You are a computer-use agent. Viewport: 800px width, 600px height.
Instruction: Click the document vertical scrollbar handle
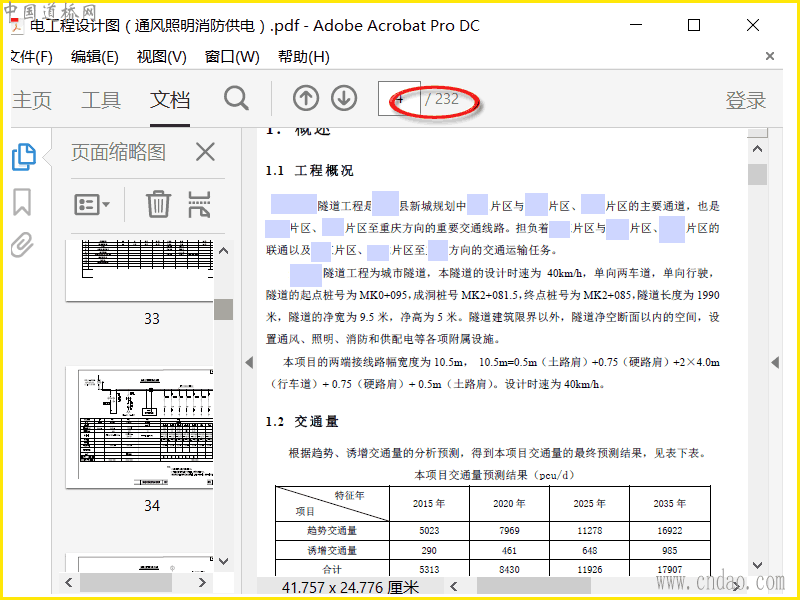pyautogui.click(x=758, y=174)
